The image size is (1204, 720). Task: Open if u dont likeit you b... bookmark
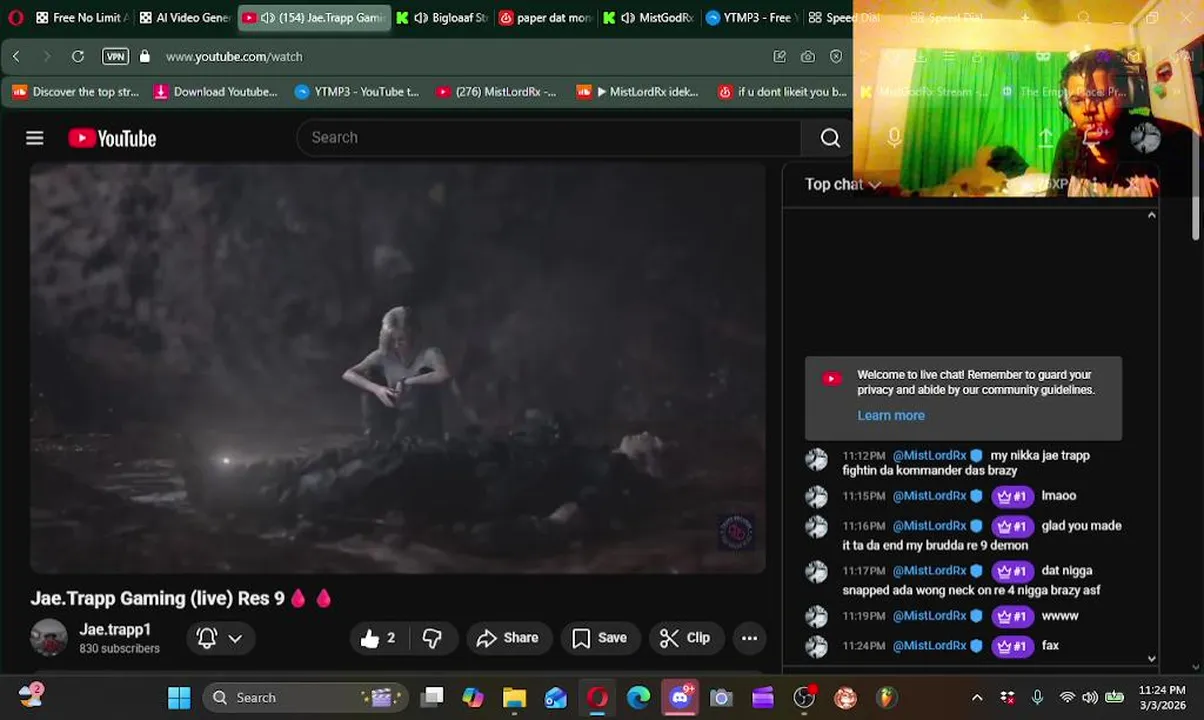(782, 92)
